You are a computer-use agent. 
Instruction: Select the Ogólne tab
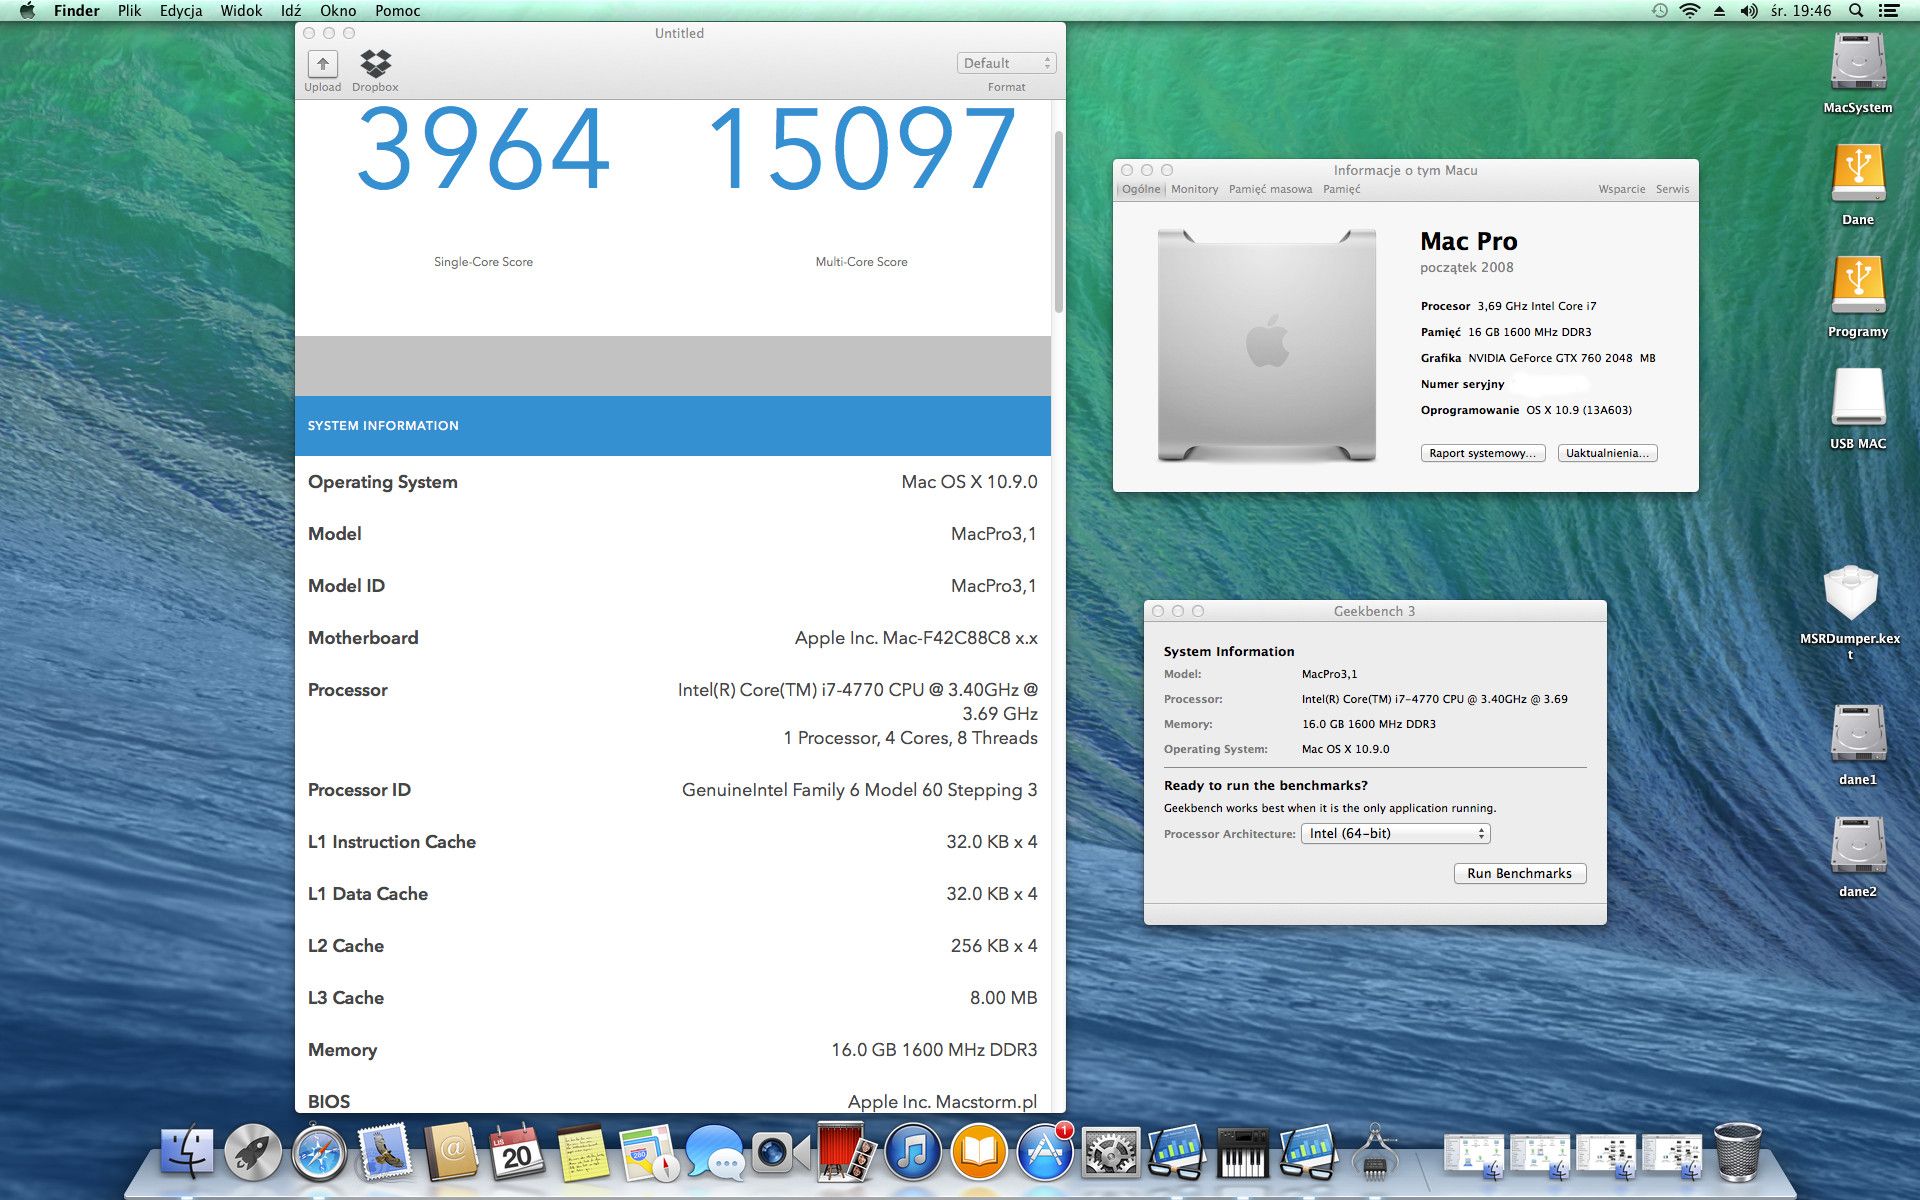point(1141,189)
